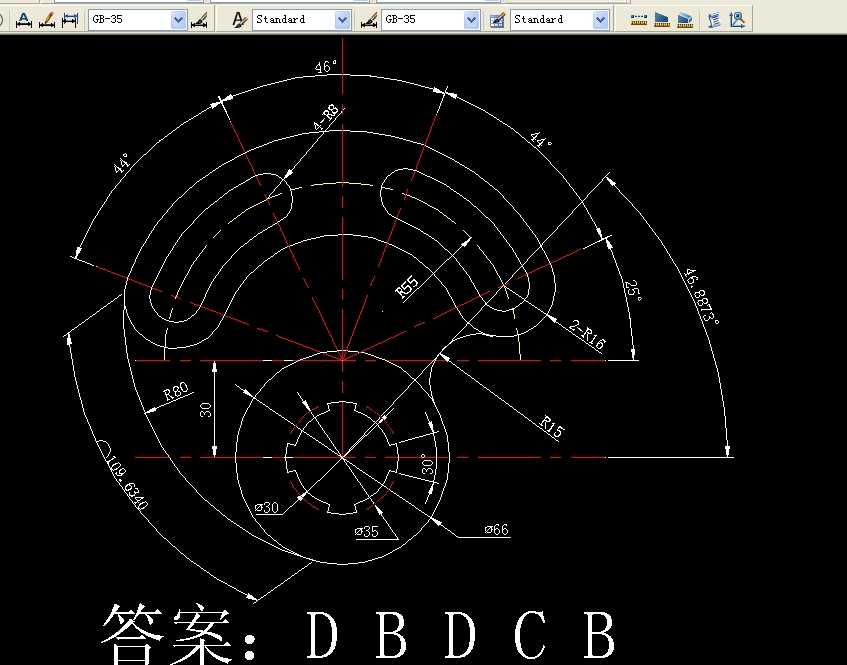Open Dimension Style icon between Standard and GB-35 dropdowns
847x665 pixels.
369,20
